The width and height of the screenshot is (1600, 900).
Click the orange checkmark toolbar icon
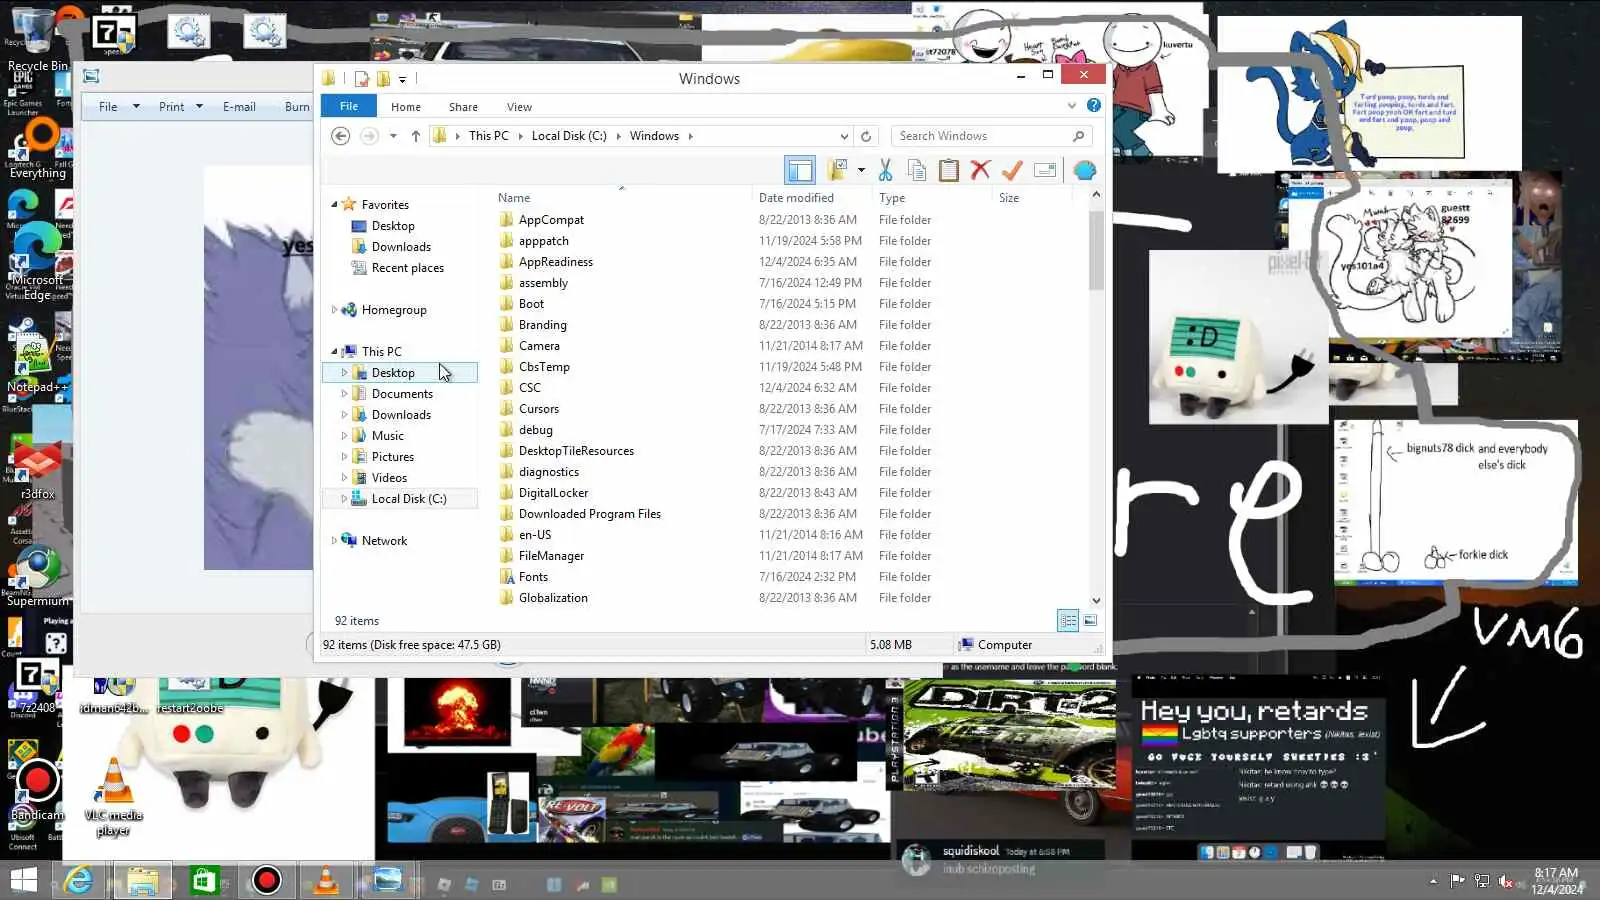[x=1012, y=170]
